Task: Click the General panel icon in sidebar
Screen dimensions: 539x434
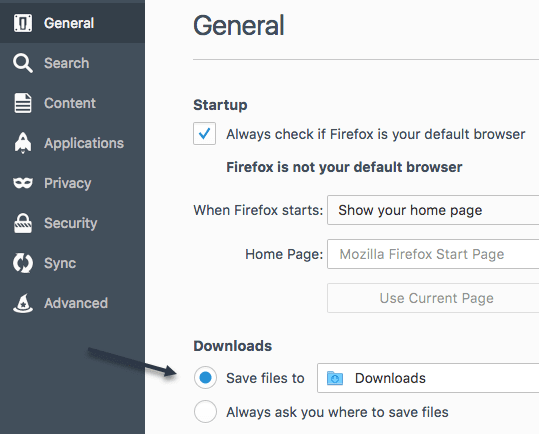Action: pyautogui.click(x=23, y=23)
